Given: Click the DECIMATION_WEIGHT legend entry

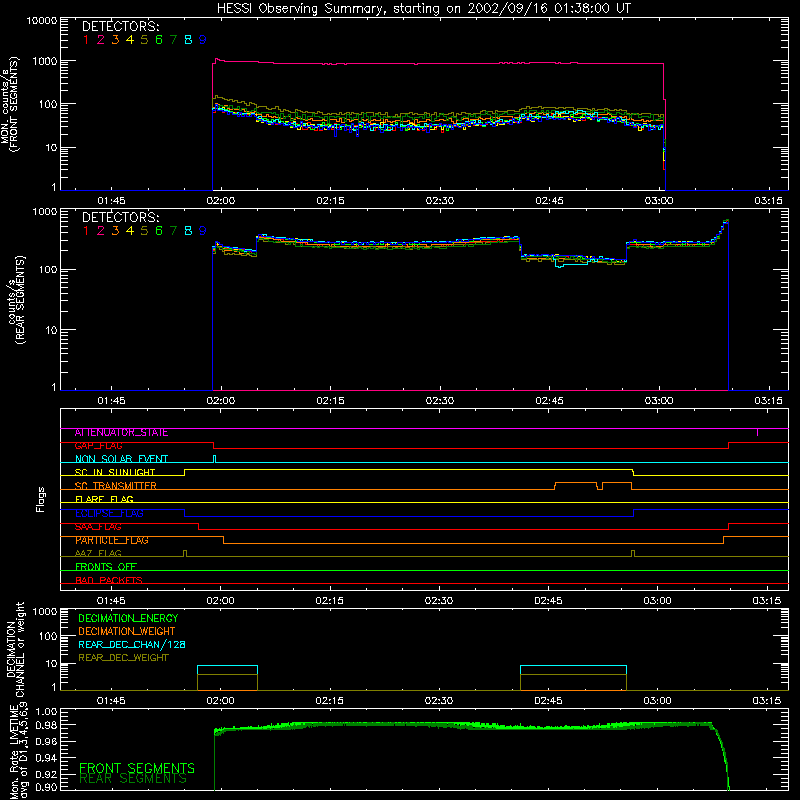Looking at the screenshot, I should 127,631.
